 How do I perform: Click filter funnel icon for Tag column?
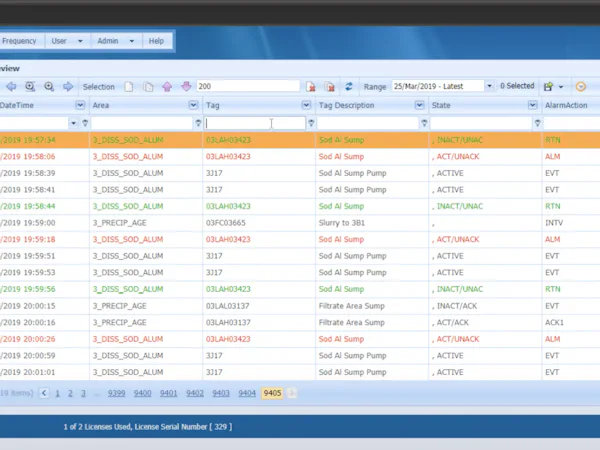point(311,123)
